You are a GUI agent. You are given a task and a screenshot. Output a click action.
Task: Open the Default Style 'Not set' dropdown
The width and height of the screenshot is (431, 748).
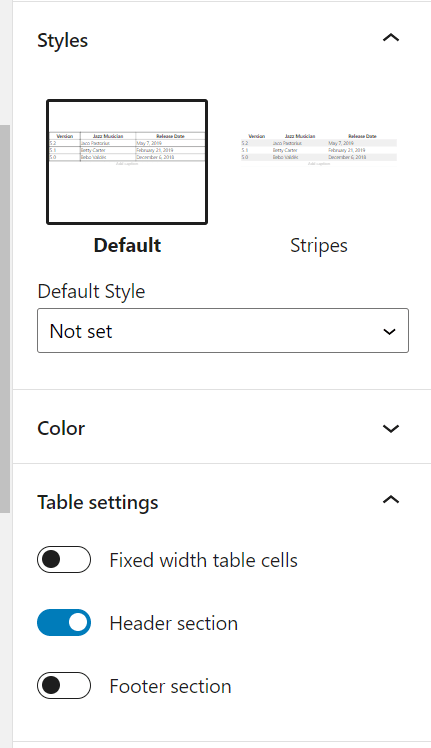pyautogui.click(x=223, y=331)
